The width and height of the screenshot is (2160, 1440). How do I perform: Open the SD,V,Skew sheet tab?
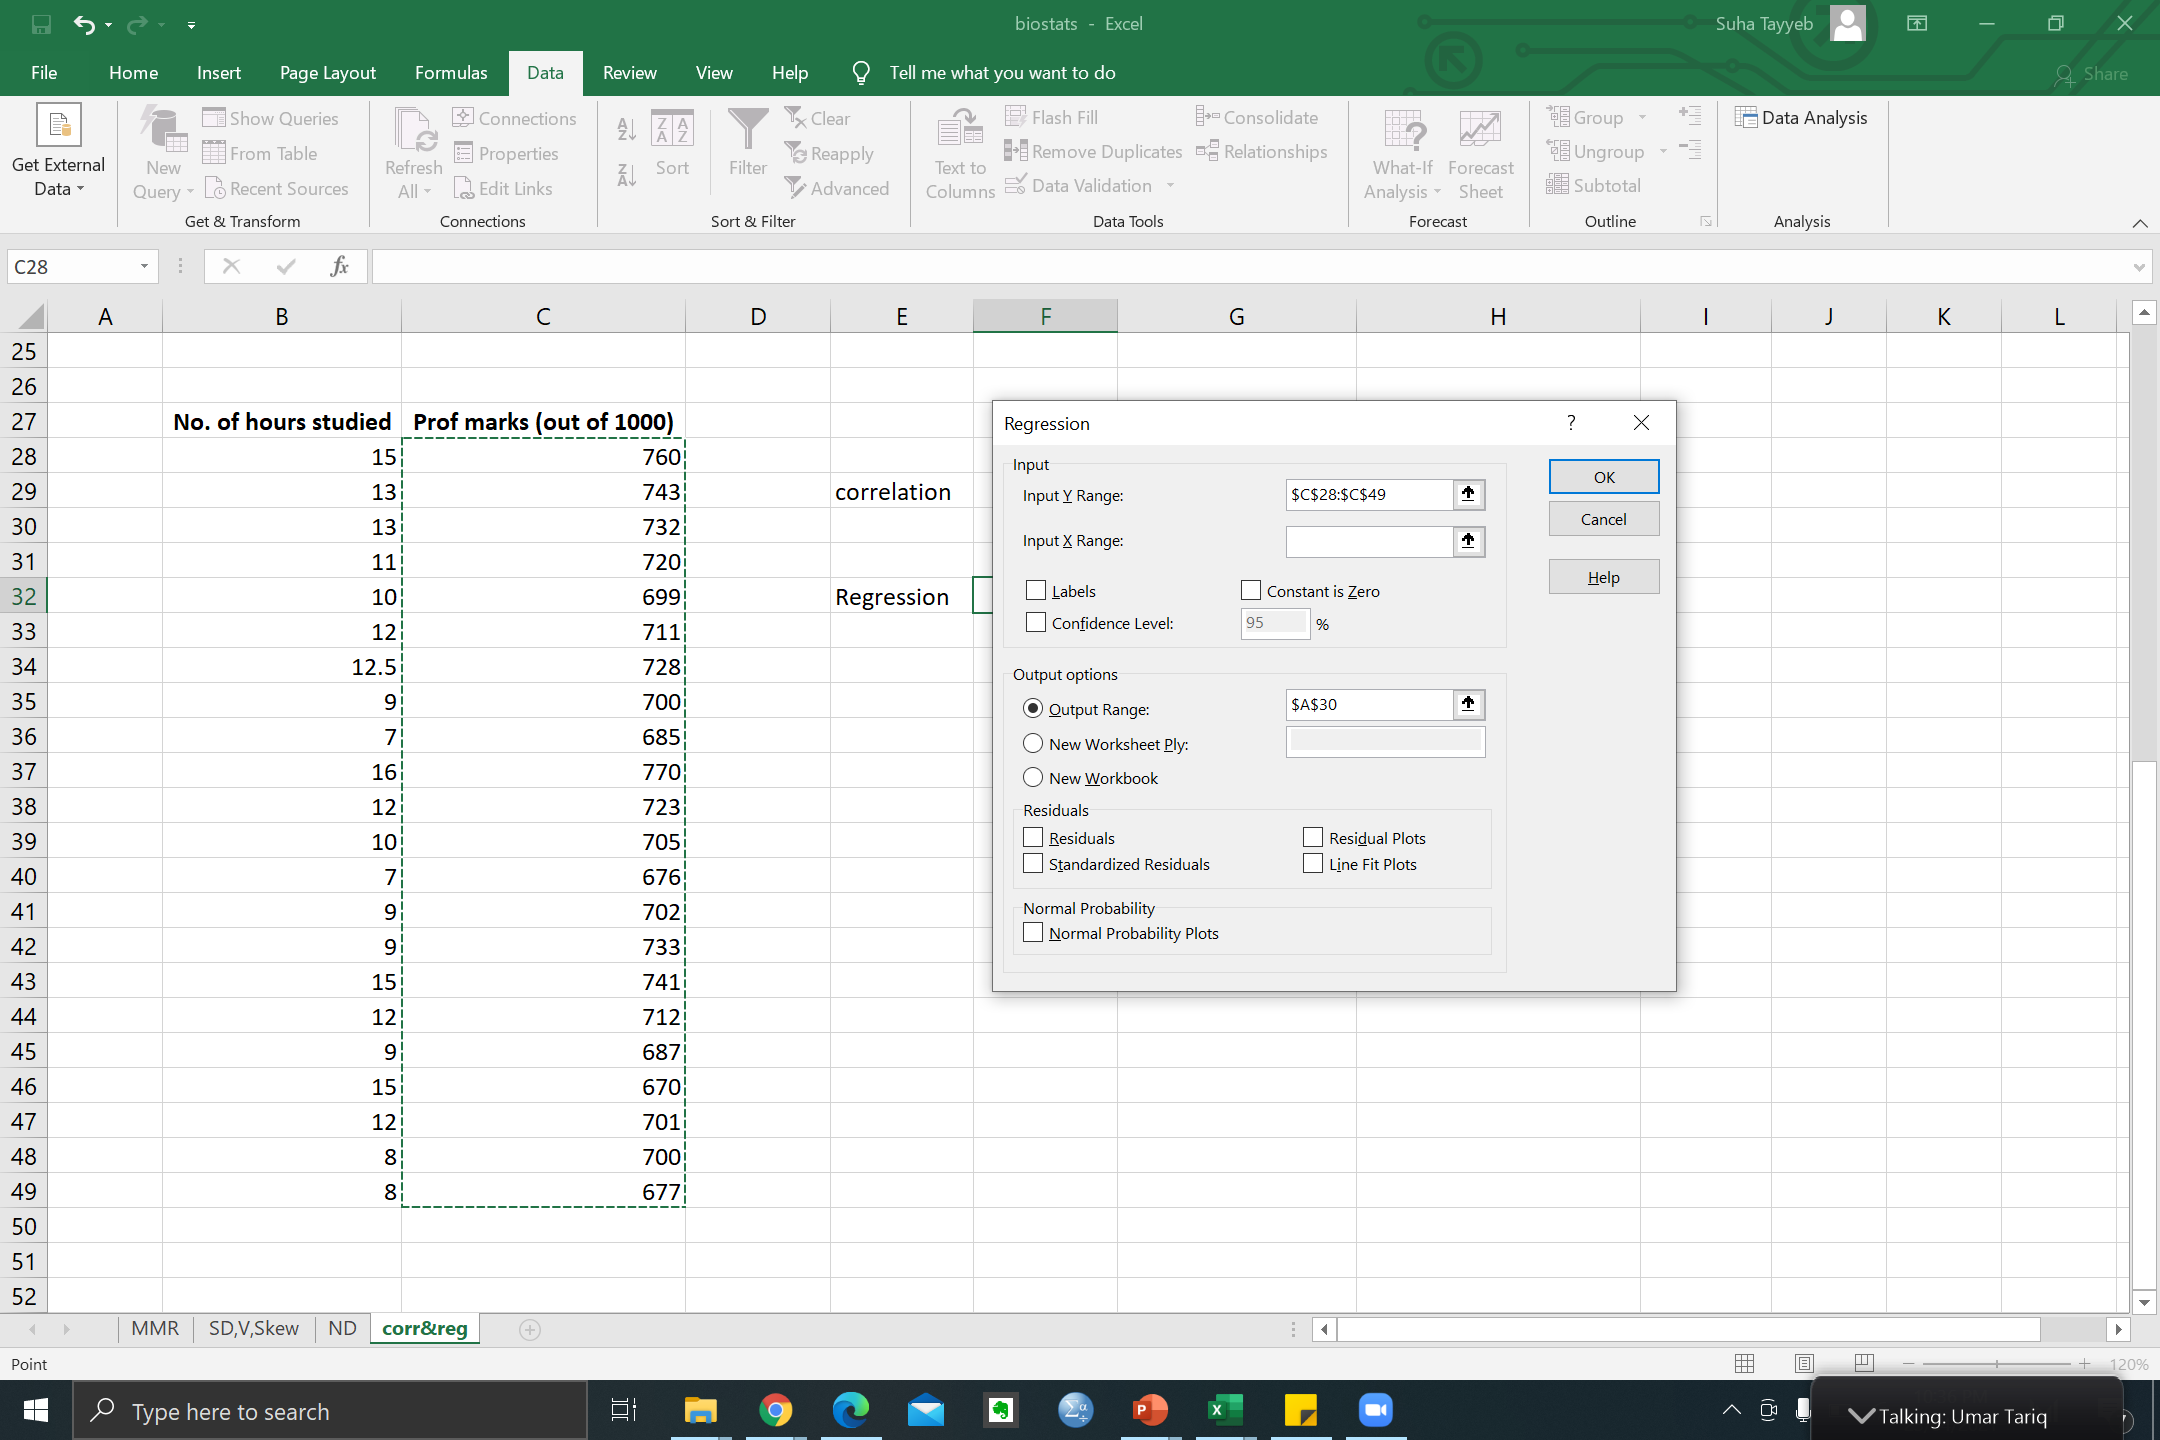253,1328
